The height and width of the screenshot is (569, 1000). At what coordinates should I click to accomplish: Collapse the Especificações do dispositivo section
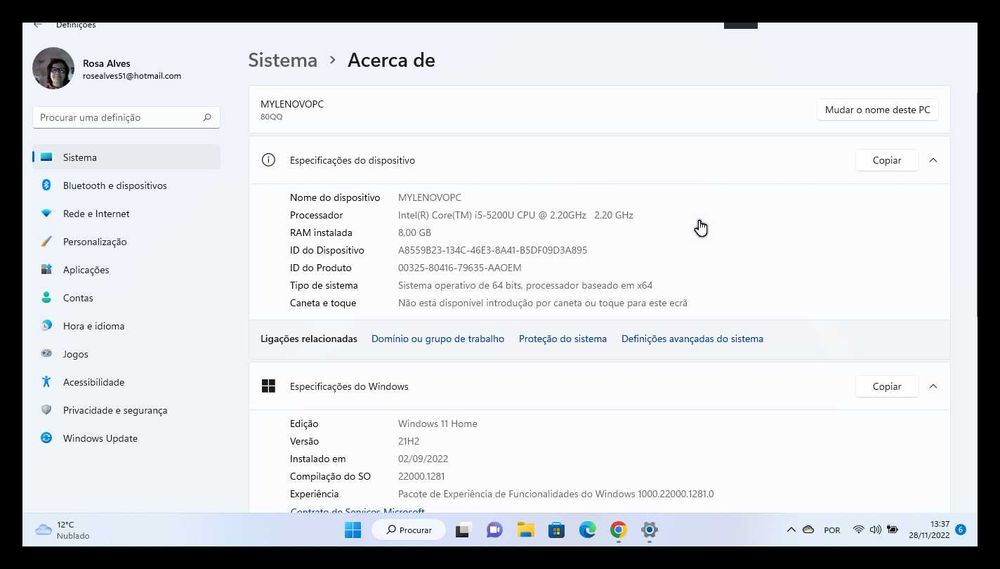click(933, 160)
